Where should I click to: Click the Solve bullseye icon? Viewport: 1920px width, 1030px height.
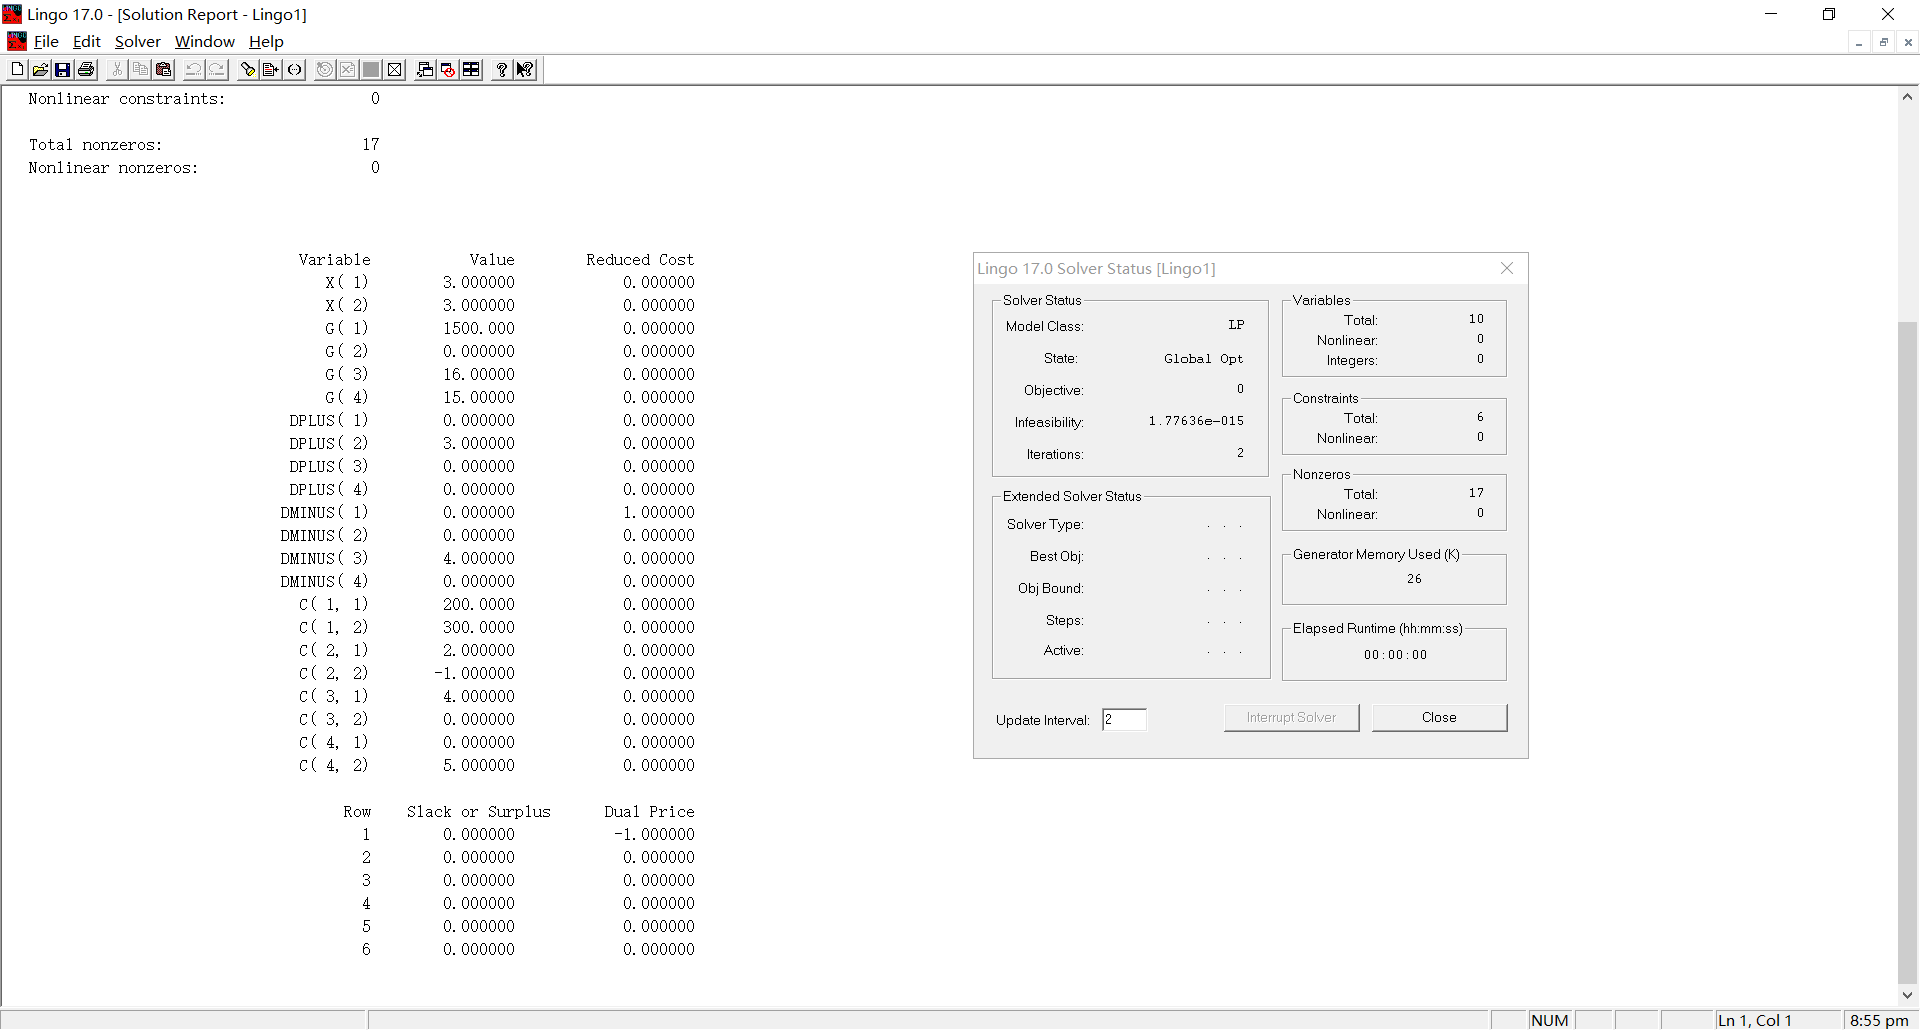click(x=325, y=70)
